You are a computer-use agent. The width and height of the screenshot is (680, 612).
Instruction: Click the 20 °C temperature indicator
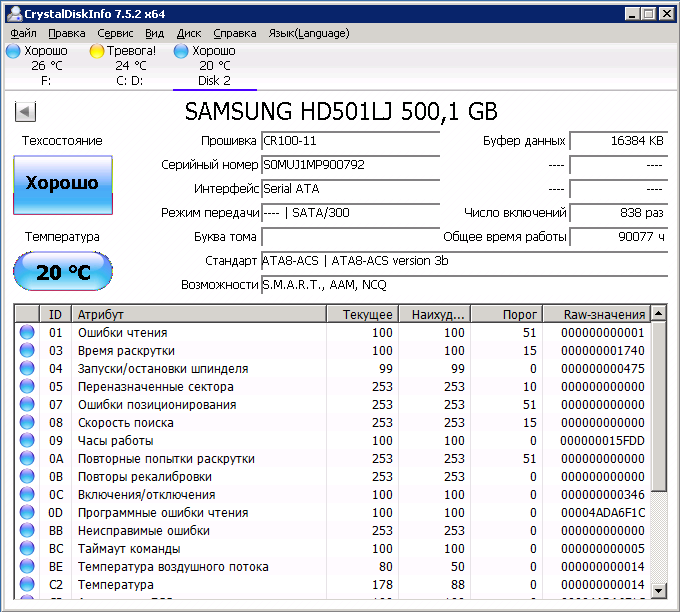(x=63, y=271)
